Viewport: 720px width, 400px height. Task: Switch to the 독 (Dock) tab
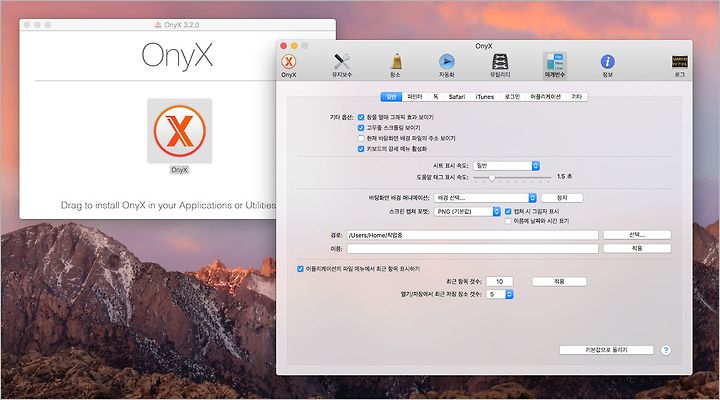435,96
